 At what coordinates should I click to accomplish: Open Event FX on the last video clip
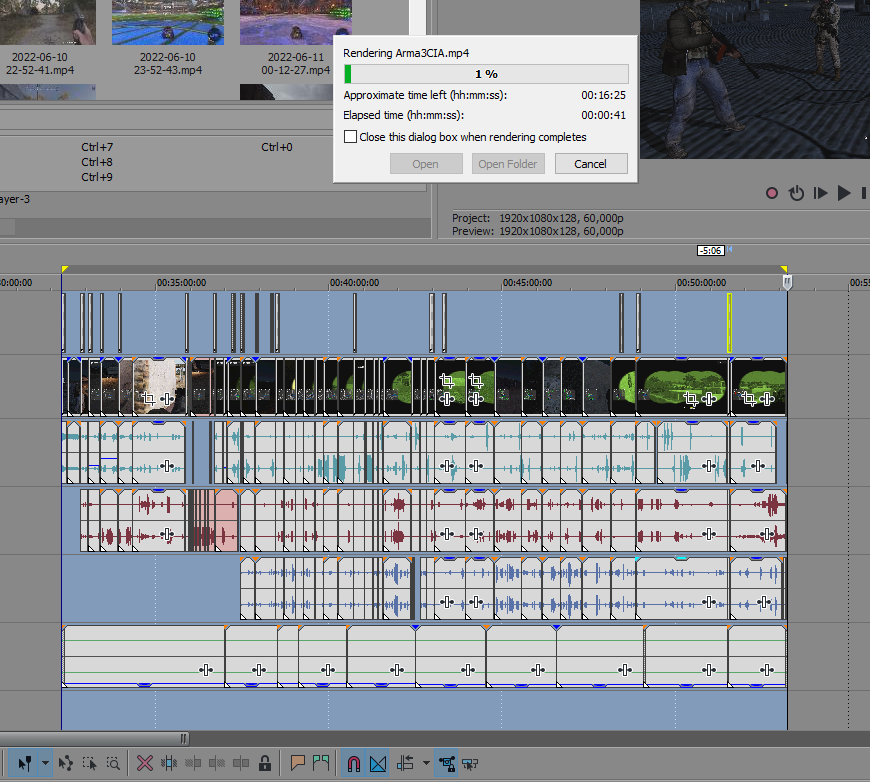pyautogui.click(x=767, y=398)
